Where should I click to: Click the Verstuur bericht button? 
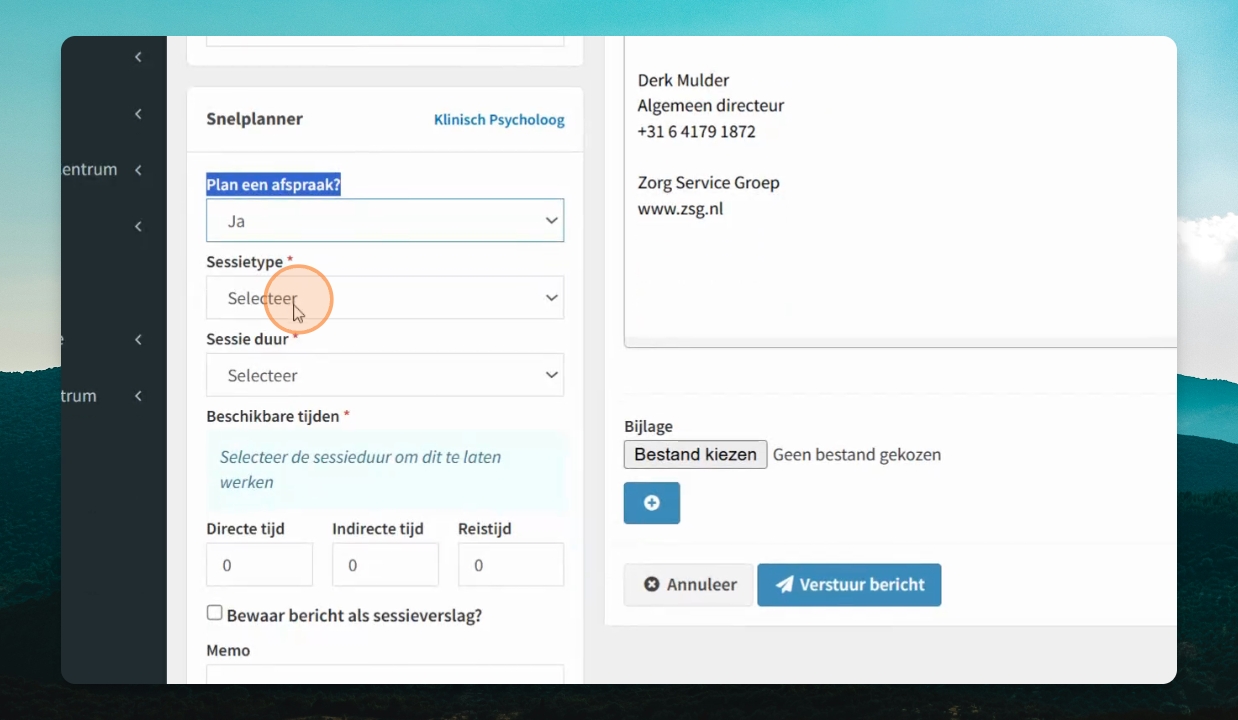pyautogui.click(x=849, y=585)
